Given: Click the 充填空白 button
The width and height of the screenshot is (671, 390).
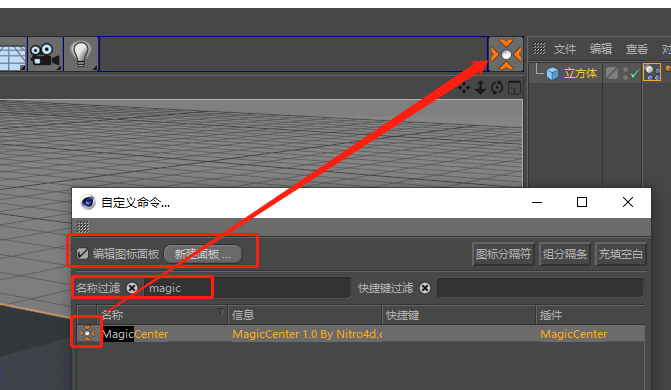Looking at the screenshot, I should pyautogui.click(x=621, y=254).
